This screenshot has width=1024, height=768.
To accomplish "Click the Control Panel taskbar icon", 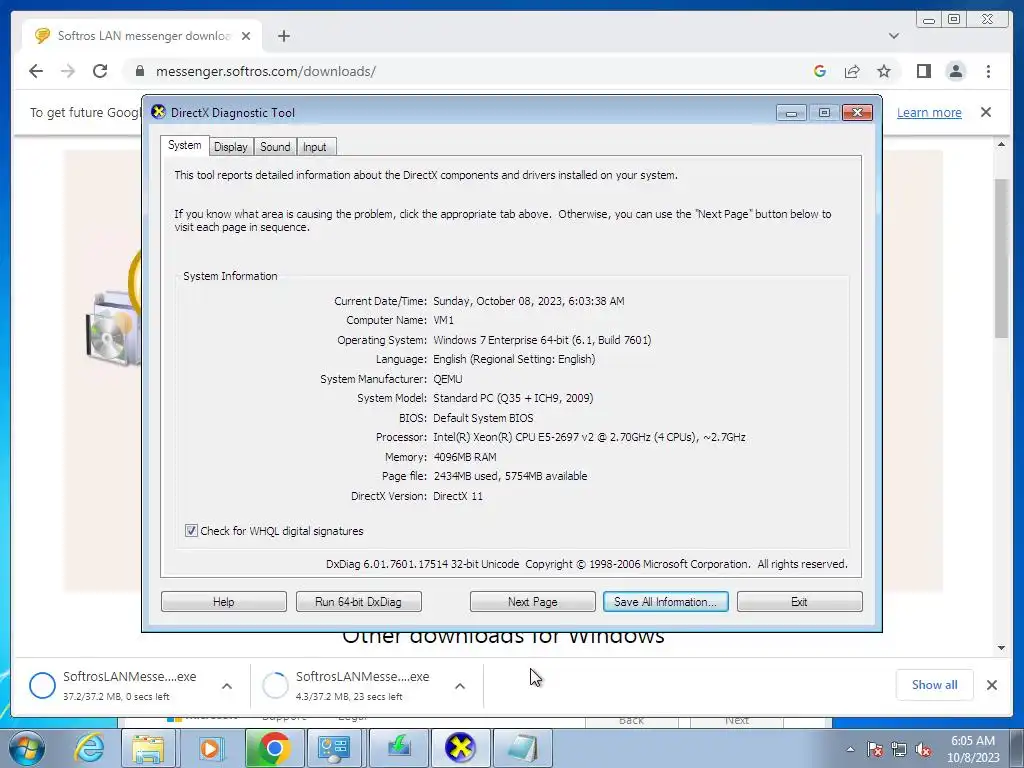I will point(334,748).
